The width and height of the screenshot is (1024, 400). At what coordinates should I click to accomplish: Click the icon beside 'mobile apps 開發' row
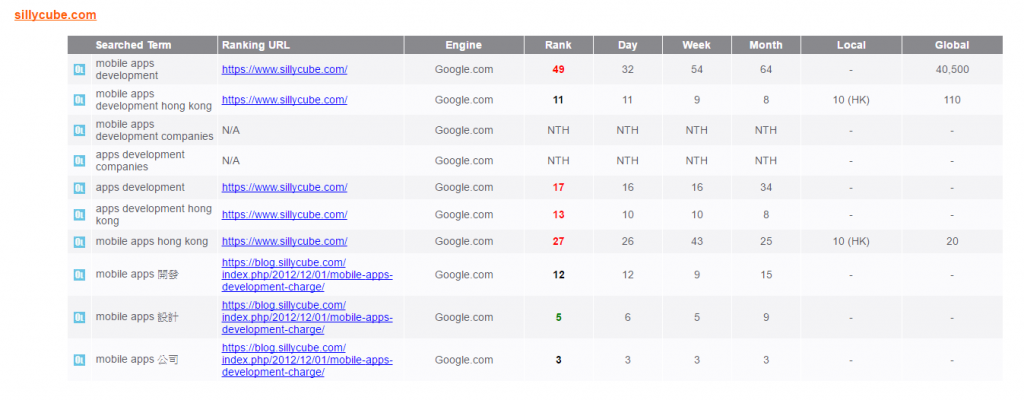79,275
